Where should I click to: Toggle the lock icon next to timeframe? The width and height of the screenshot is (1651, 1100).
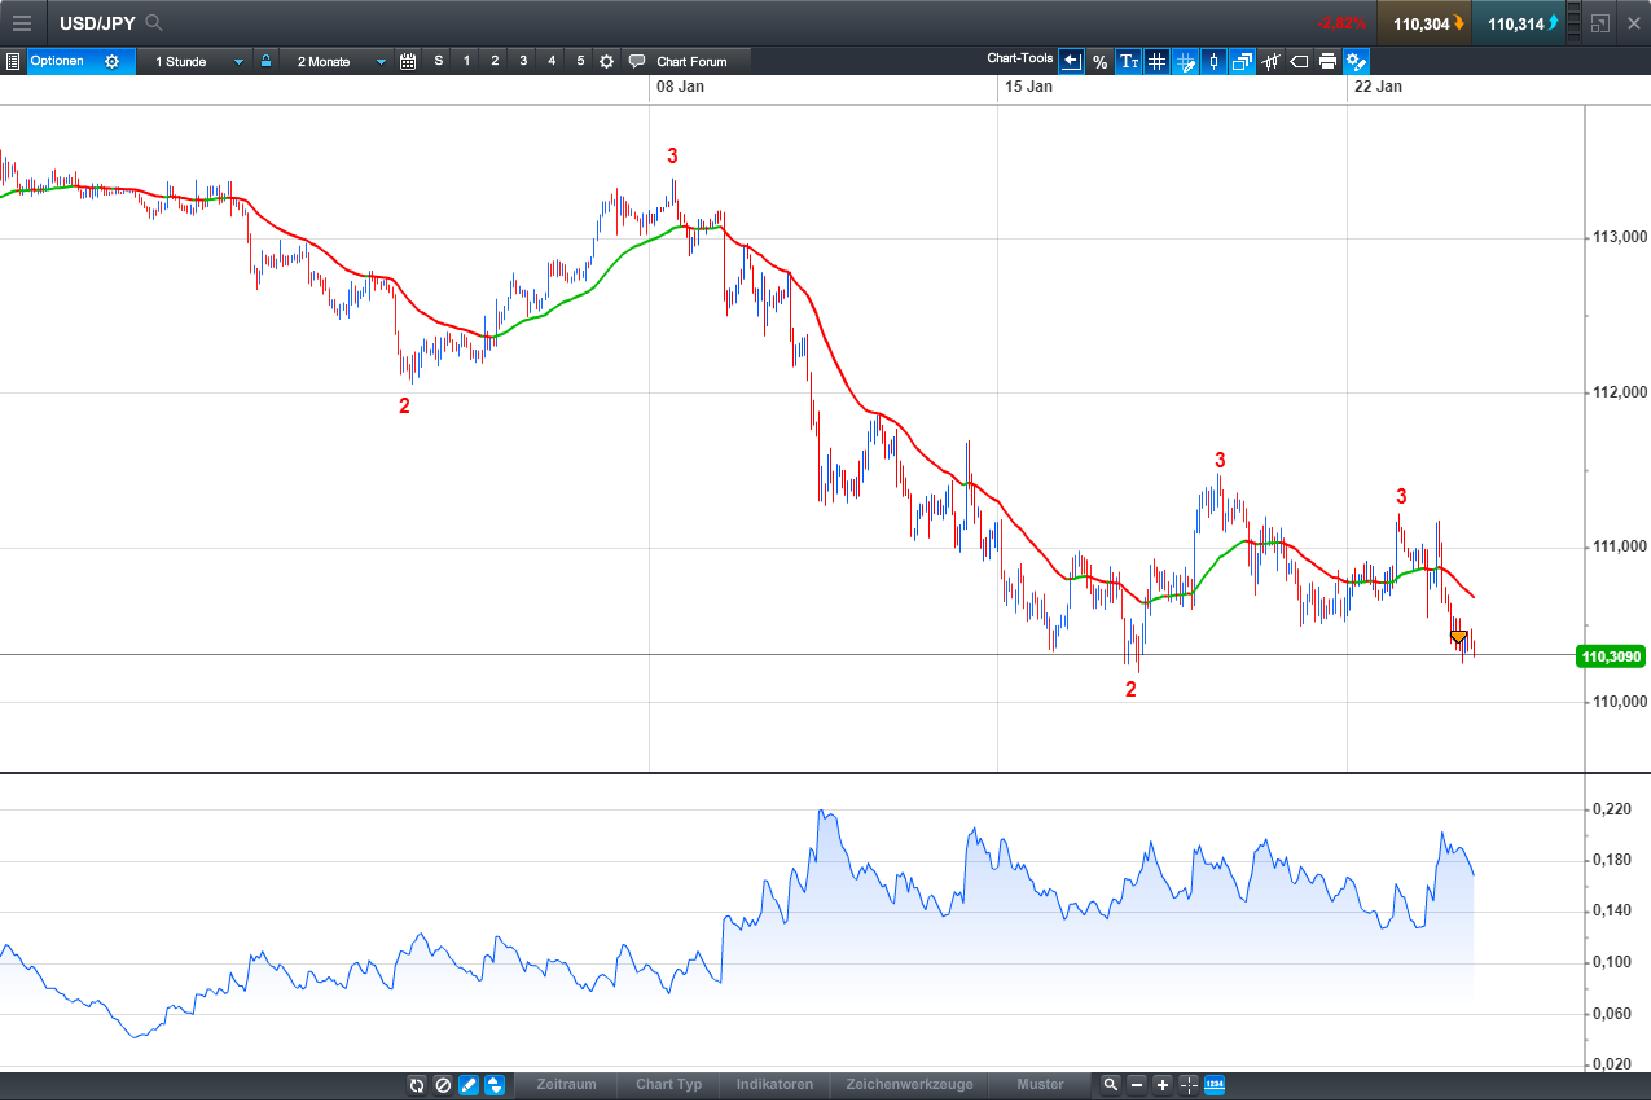265,61
